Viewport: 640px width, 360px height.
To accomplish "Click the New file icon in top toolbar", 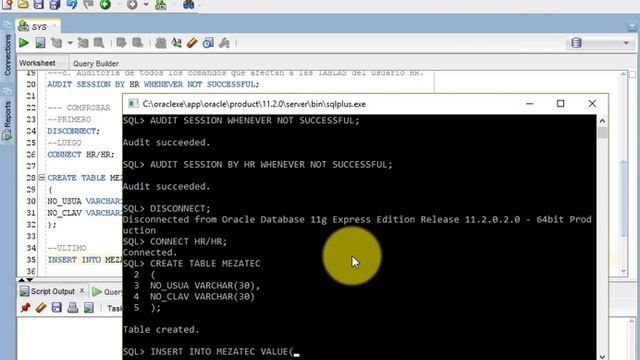I will [7, 4].
